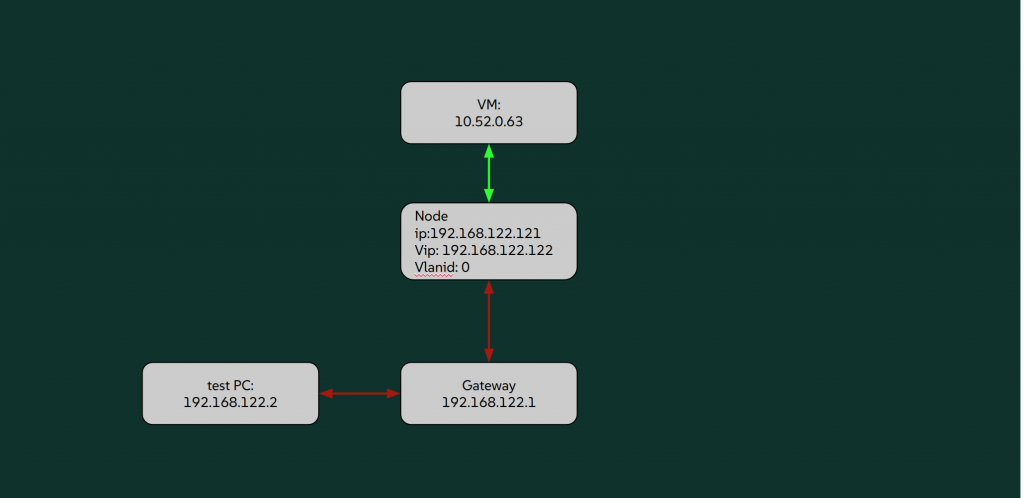This screenshot has width=1024, height=498.
Task: Select the red test PC-to-Gateway connector
Action: (x=360, y=393)
